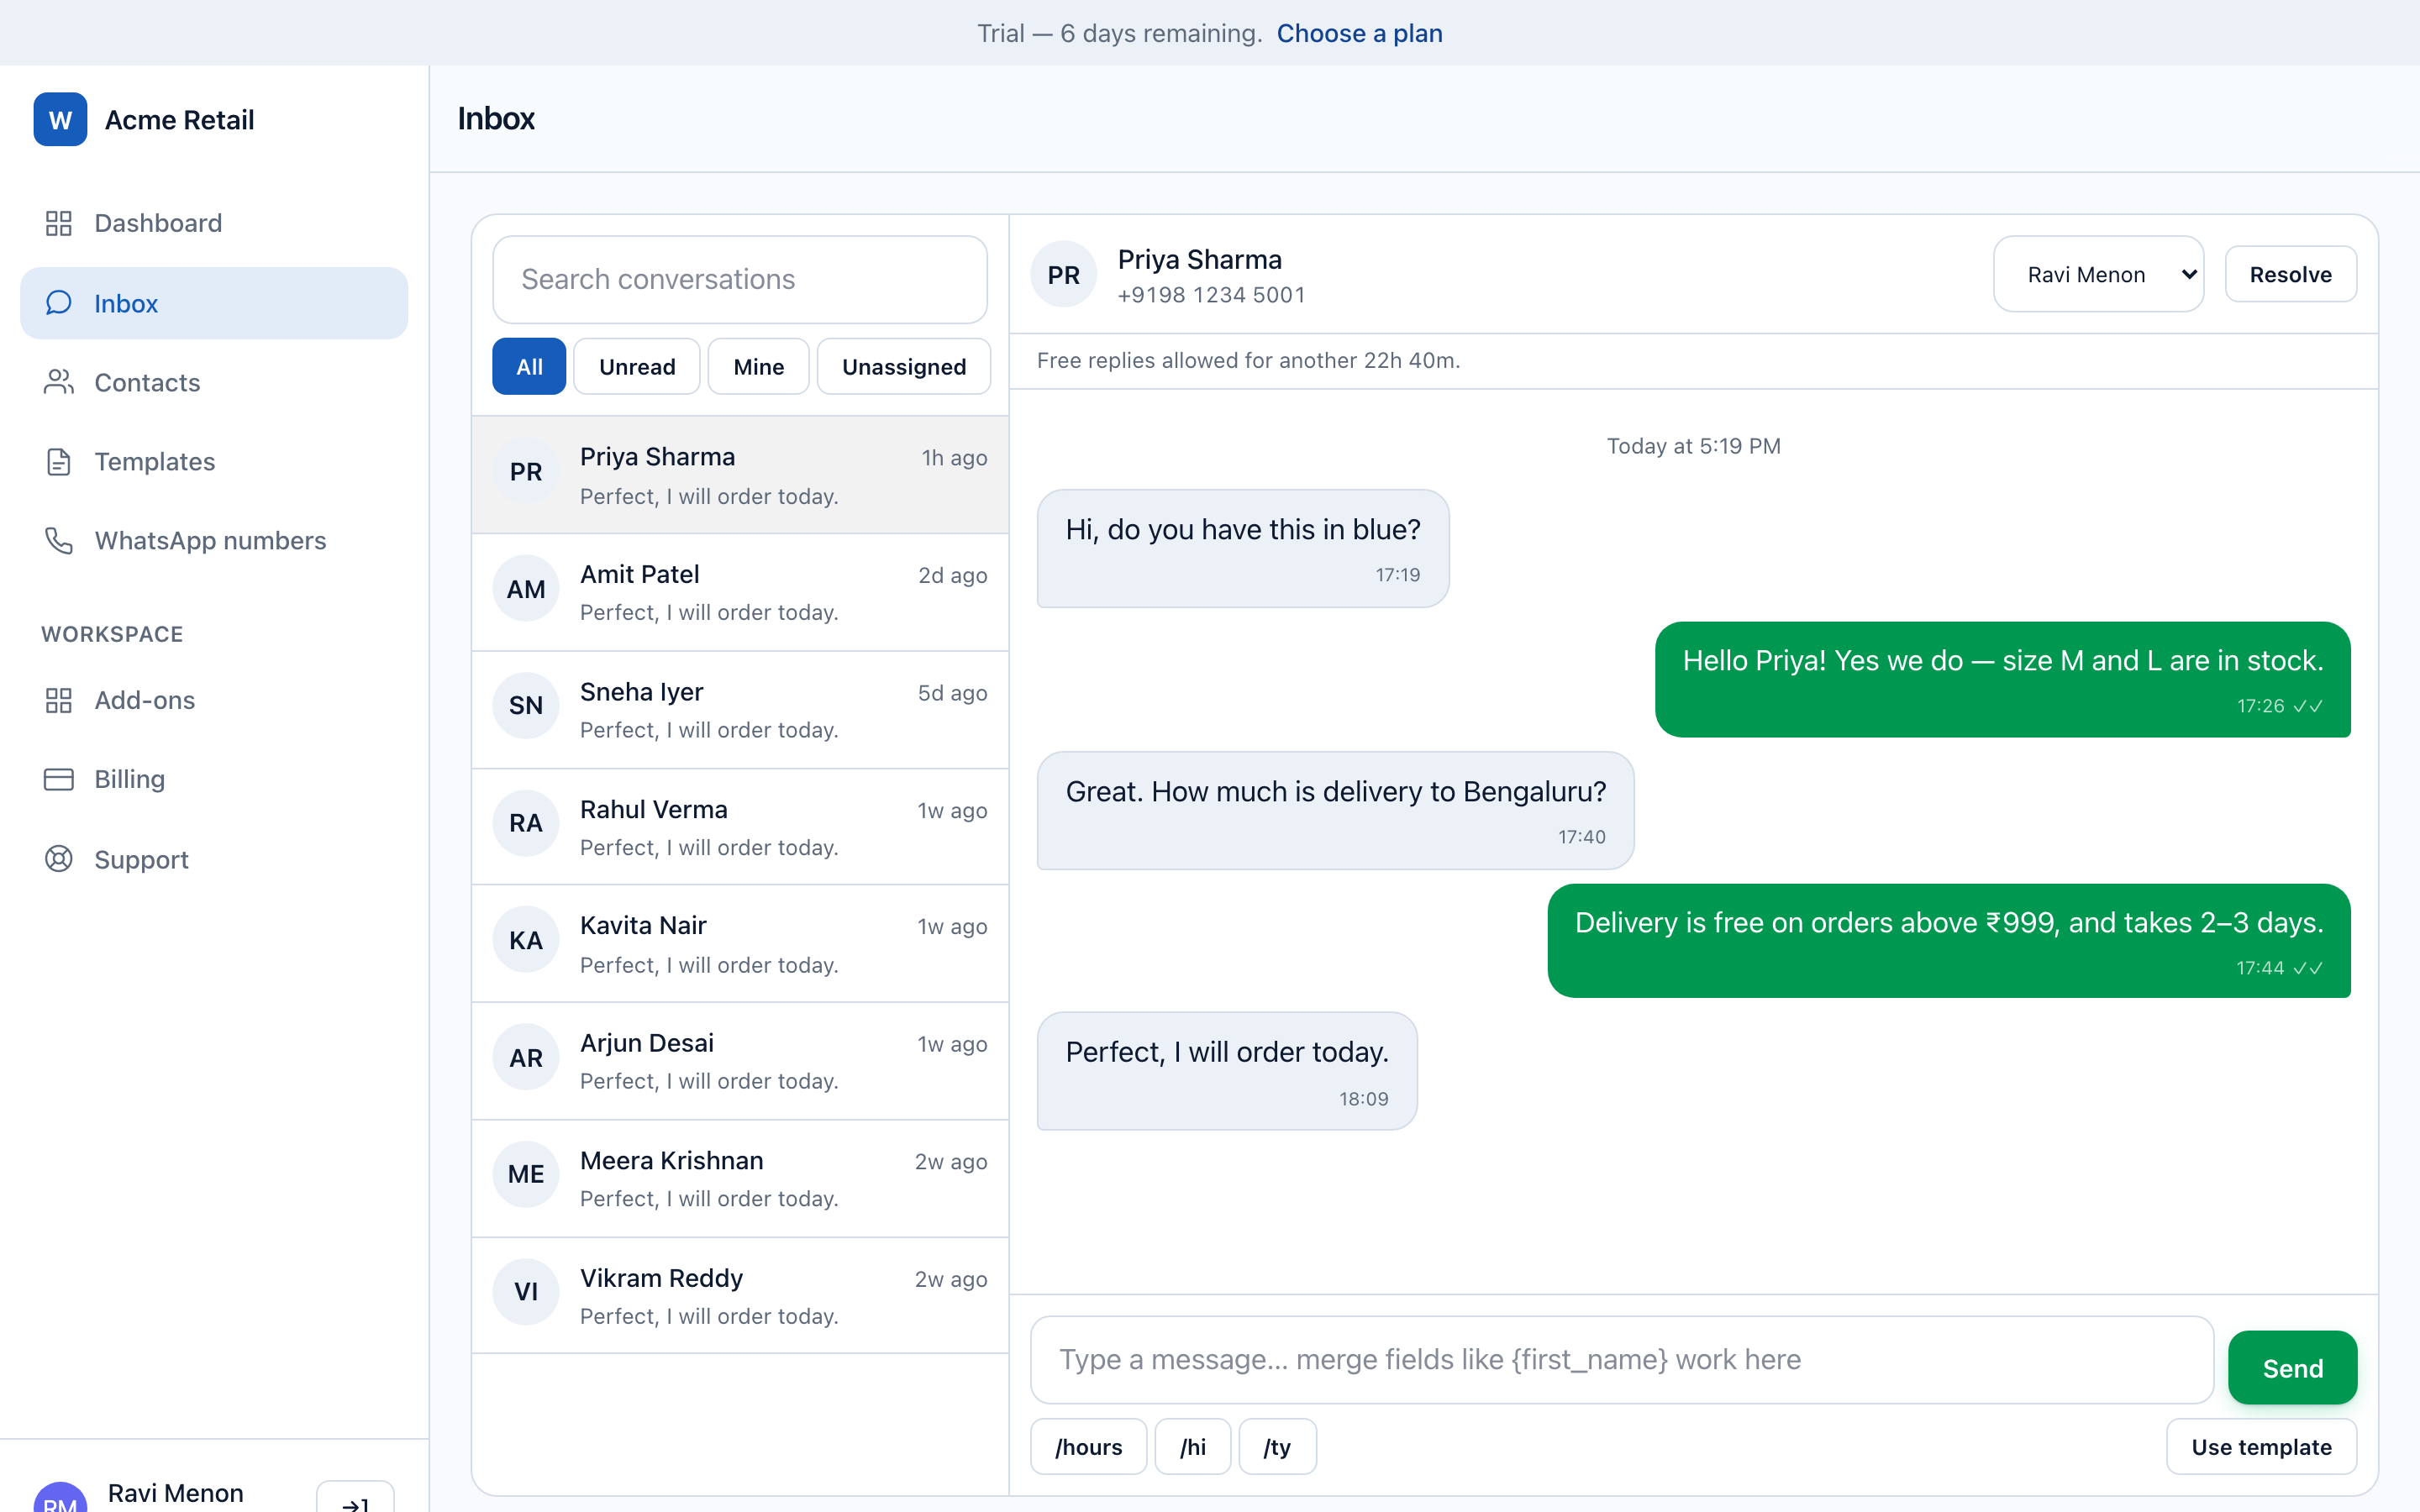Insert the /ty quick reply
Image resolution: width=2420 pixels, height=1512 pixels.
(1277, 1447)
